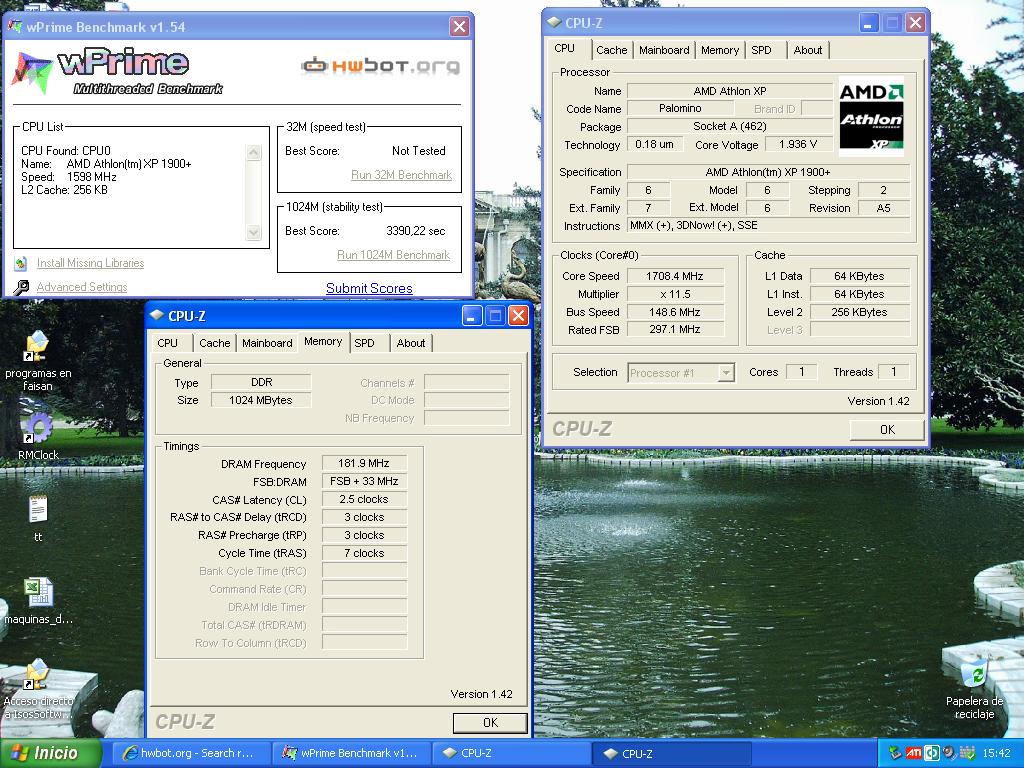1024x768 pixels.
Task: Open Advanced Settings link in wPrime
Action: [x=82, y=287]
